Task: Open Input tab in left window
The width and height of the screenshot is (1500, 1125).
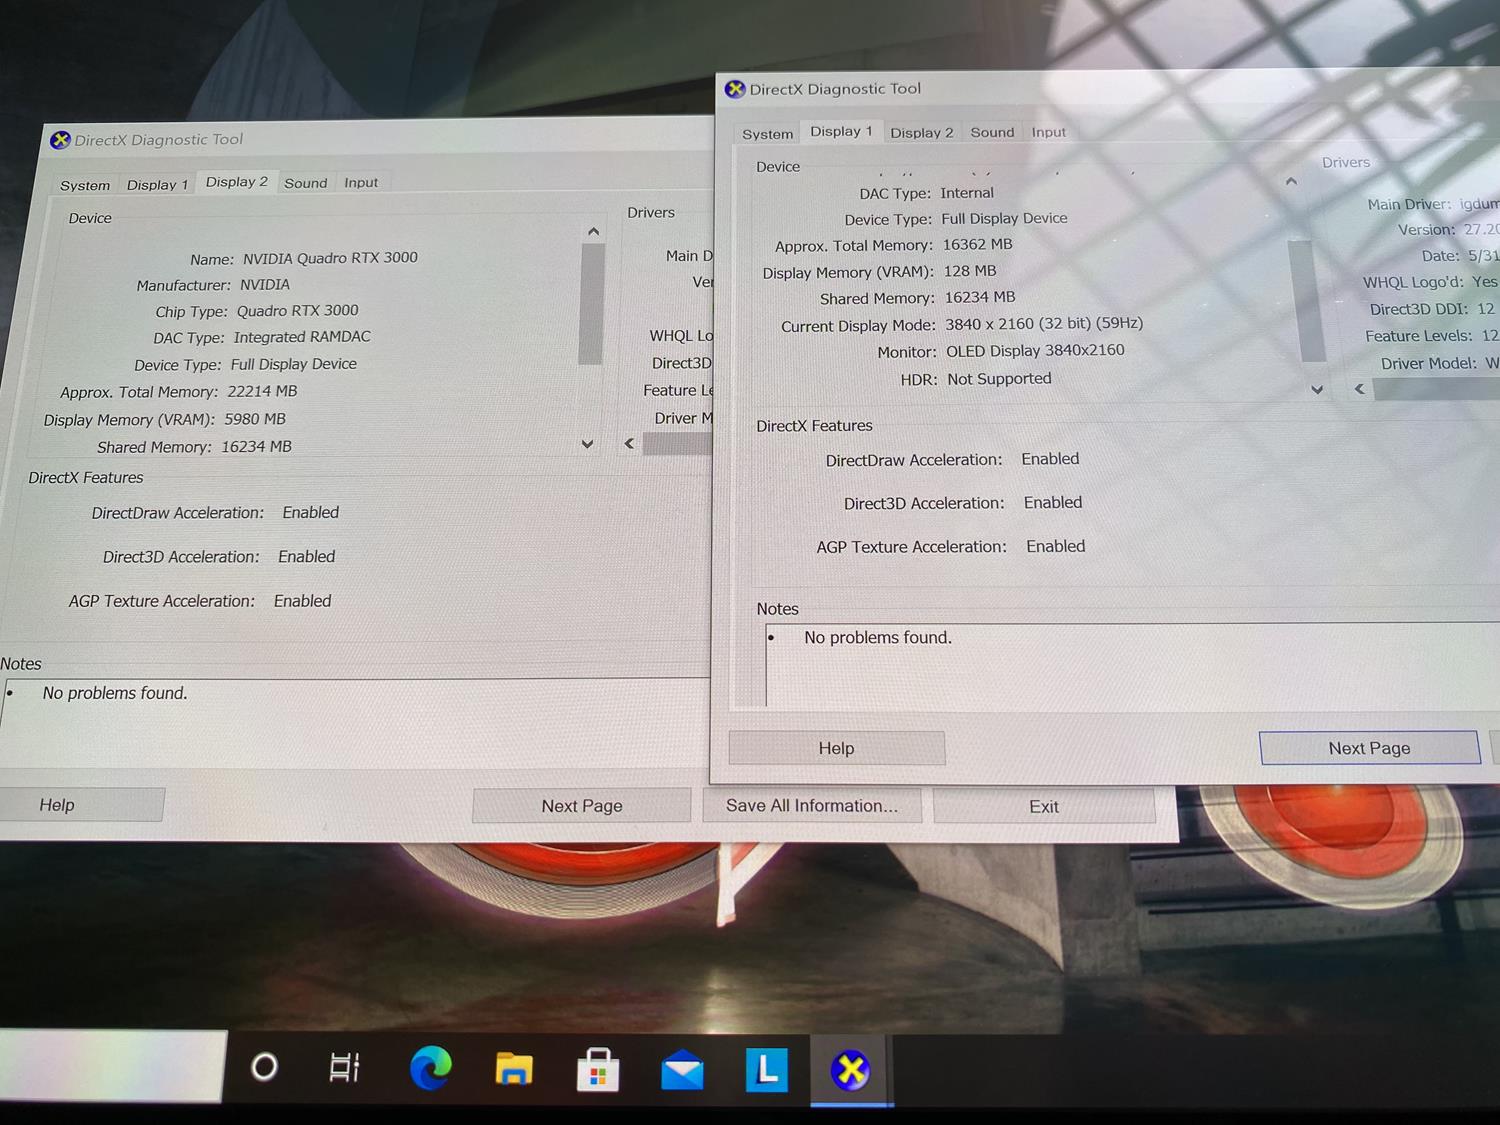Action: (361, 182)
